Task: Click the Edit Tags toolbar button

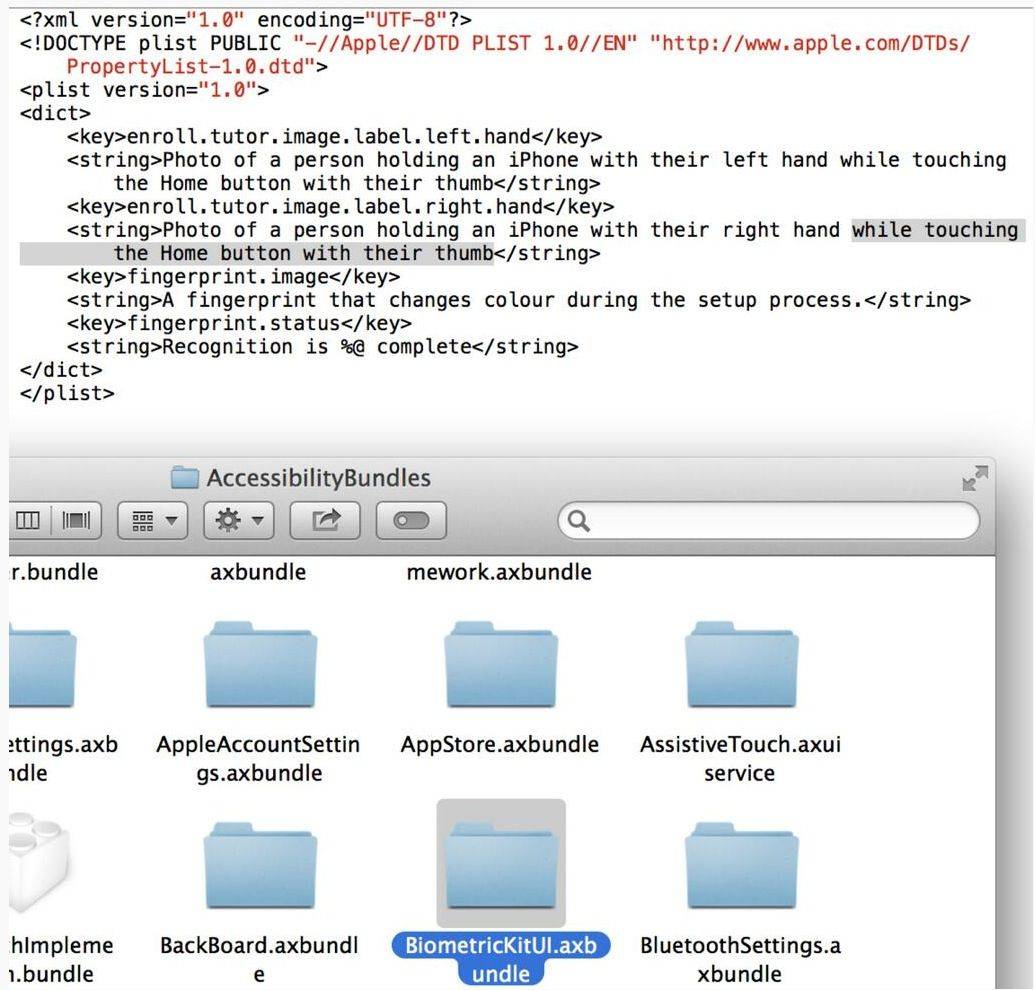Action: pos(411,521)
